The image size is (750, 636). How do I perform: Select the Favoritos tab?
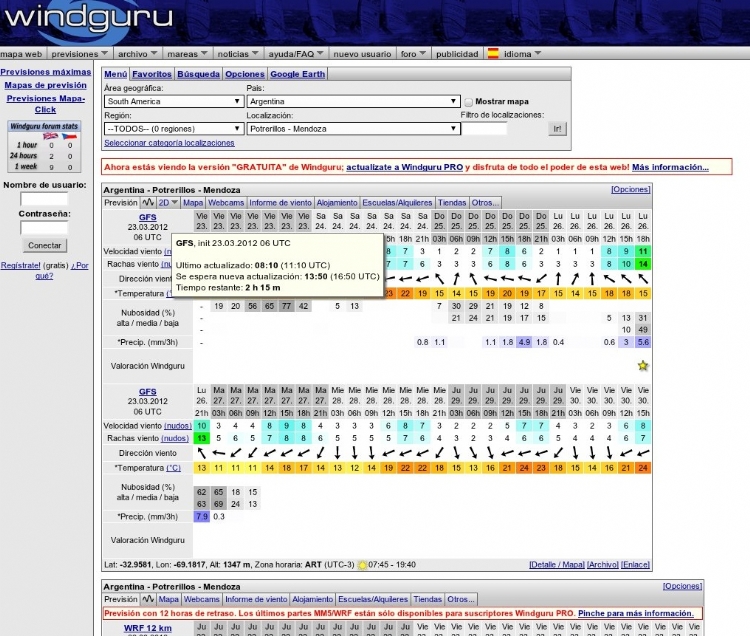point(152,74)
